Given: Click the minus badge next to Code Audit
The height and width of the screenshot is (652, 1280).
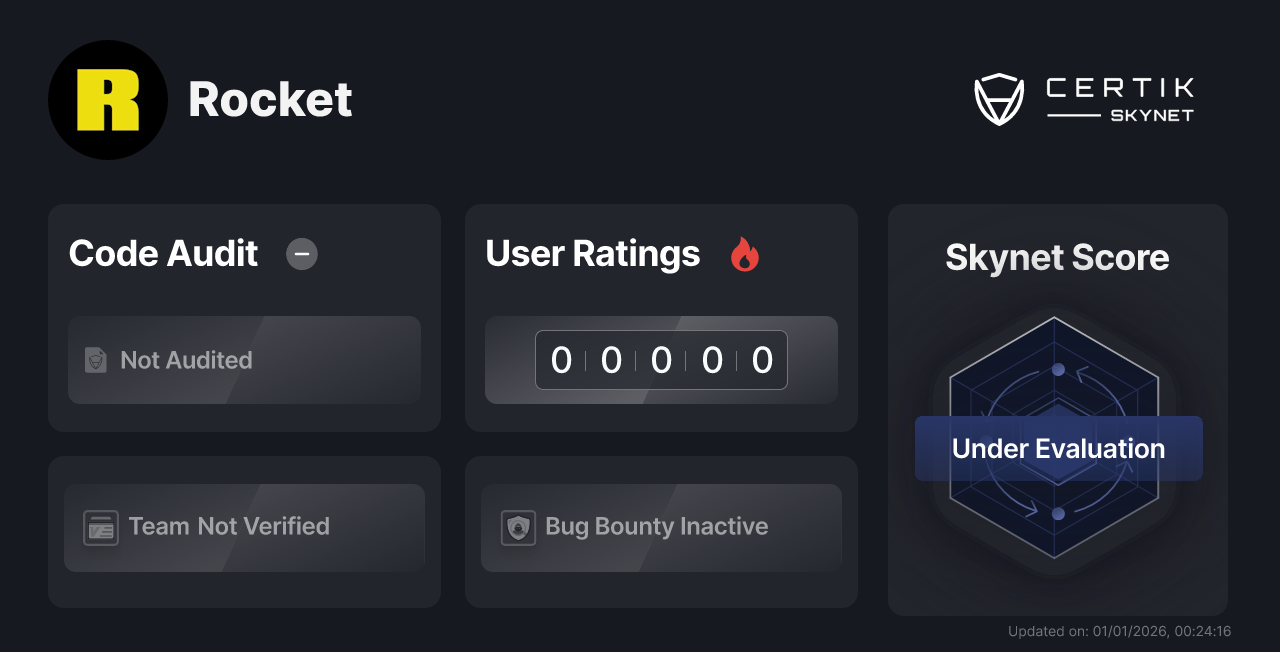Looking at the screenshot, I should point(302,254).
